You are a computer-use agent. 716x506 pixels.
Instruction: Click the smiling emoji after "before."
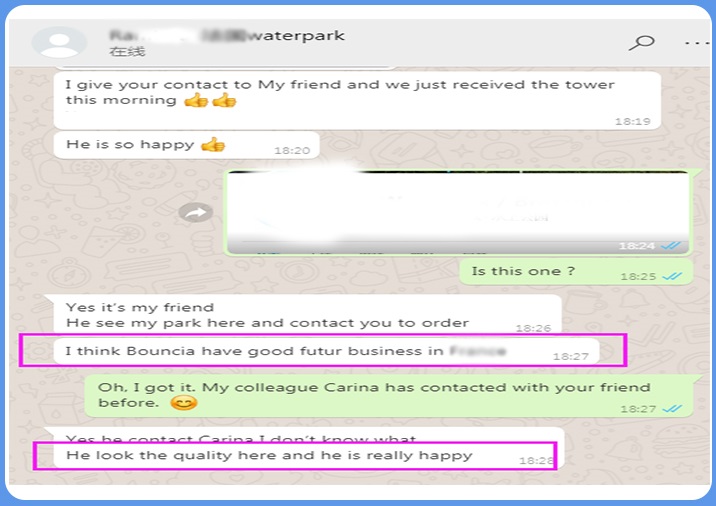point(184,403)
